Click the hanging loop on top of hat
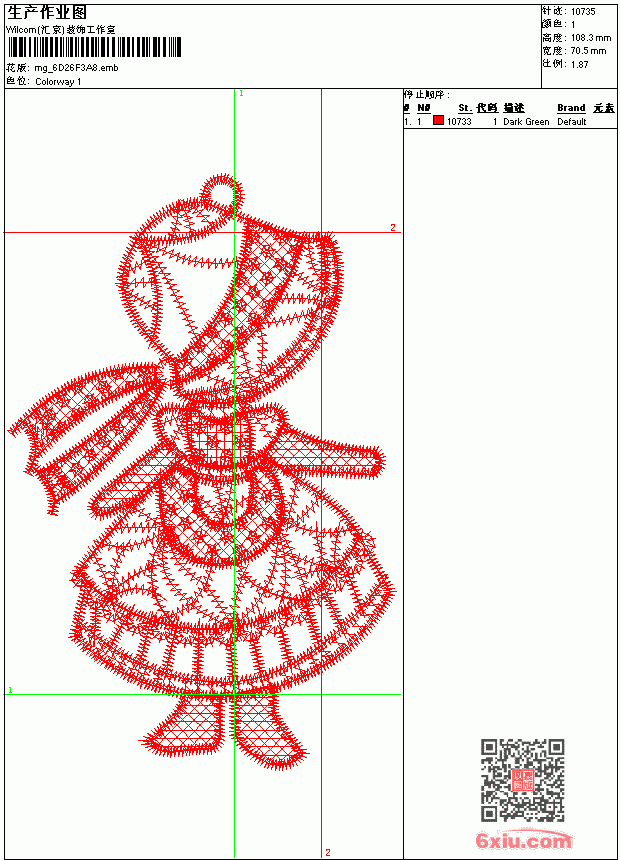The height and width of the screenshot is (860, 620). pos(221,193)
